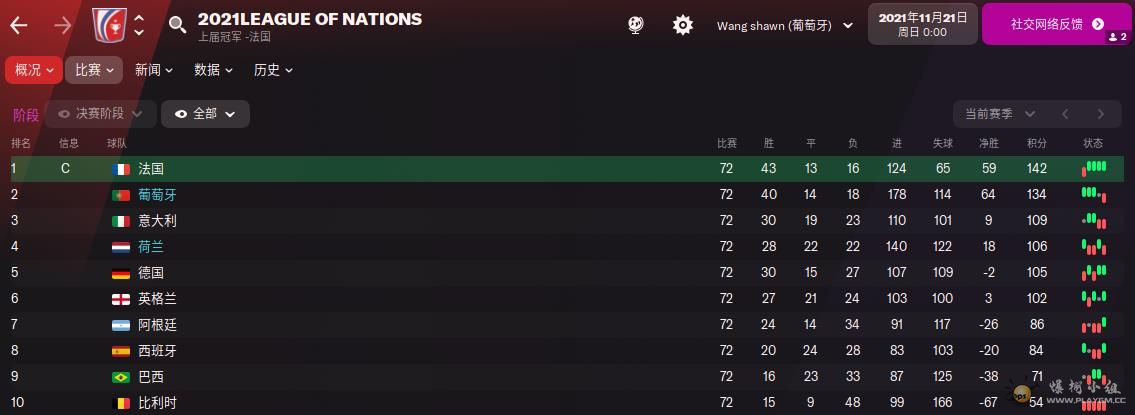Click the online users icon showing 2
Screen dimensions: 1135x415
1117,37
